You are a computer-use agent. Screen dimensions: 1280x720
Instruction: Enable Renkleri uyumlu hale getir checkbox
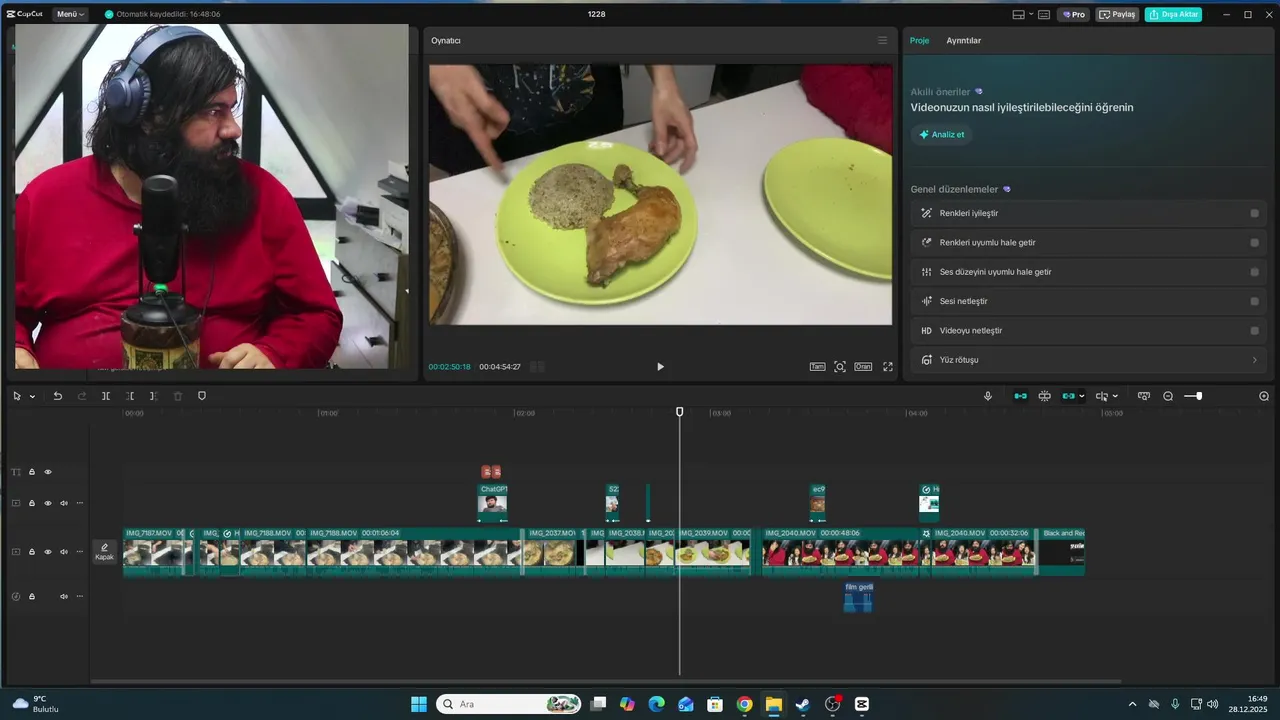[x=1254, y=242]
